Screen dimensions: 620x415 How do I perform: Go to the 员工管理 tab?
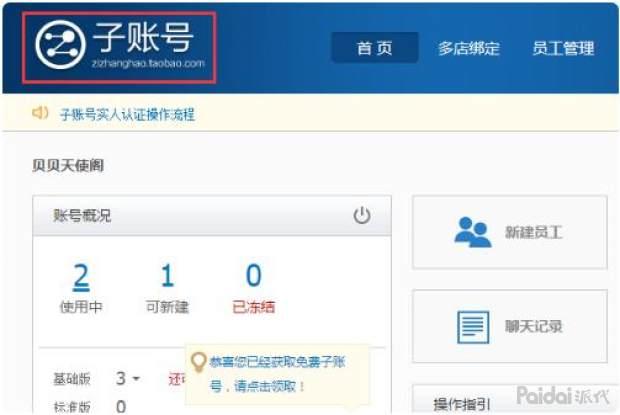(x=563, y=48)
